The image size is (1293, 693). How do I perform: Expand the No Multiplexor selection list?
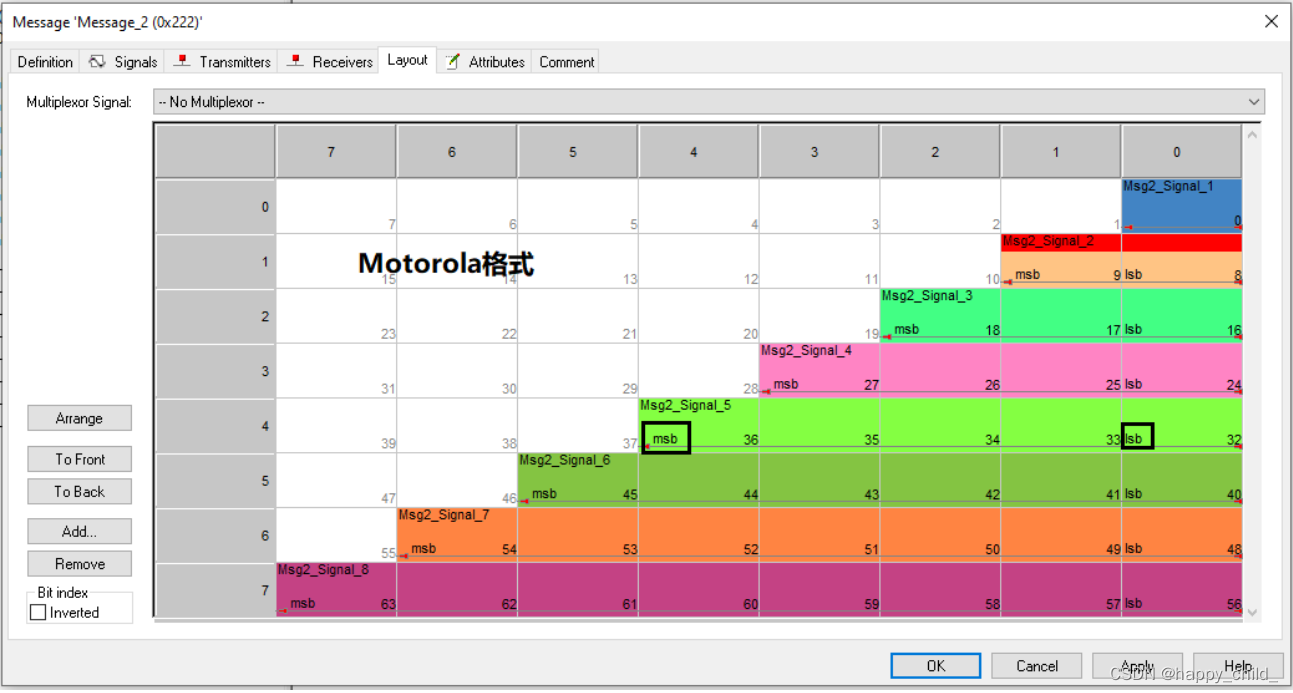click(1253, 101)
